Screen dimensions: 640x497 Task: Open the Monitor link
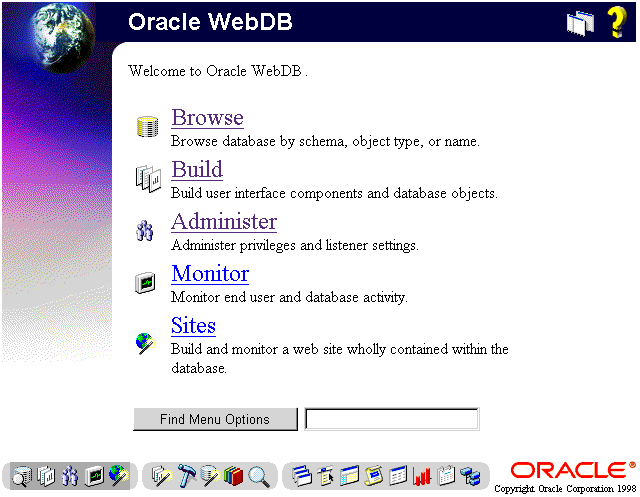pyautogui.click(x=210, y=274)
